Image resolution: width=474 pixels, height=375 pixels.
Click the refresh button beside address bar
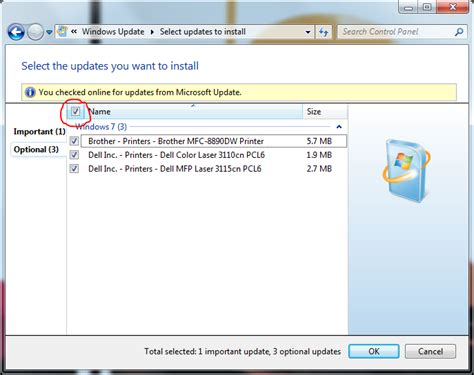[323, 32]
